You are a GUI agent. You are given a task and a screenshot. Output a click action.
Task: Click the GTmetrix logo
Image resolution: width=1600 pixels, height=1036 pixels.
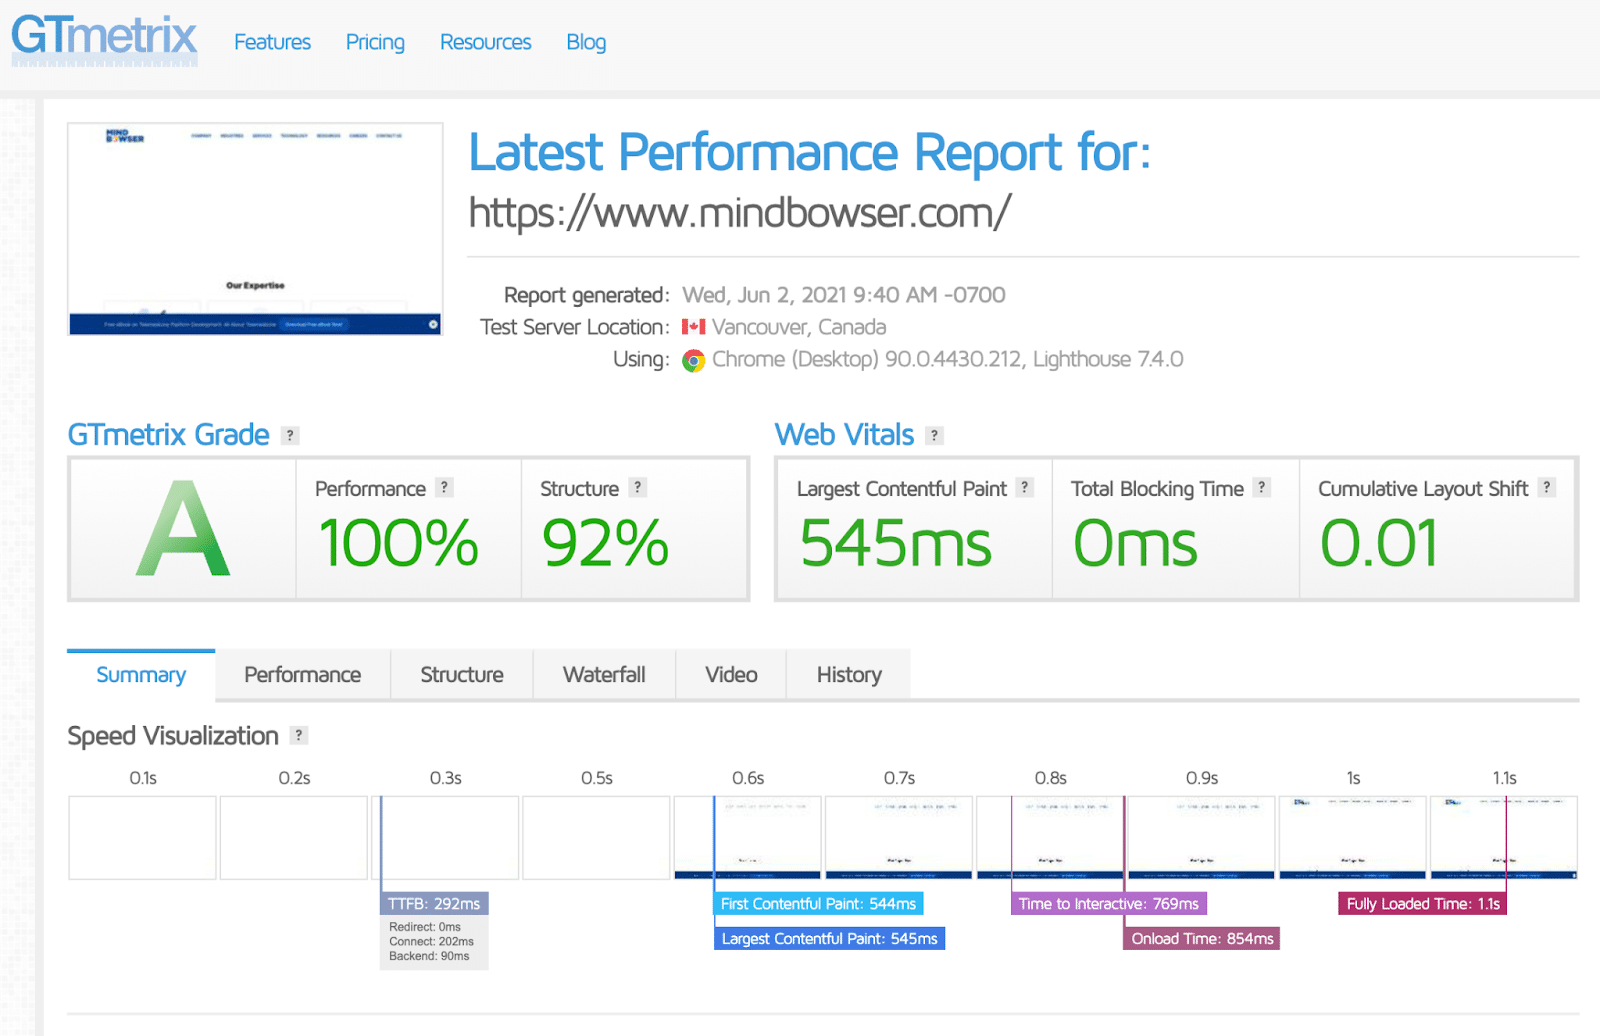pyautogui.click(x=103, y=40)
